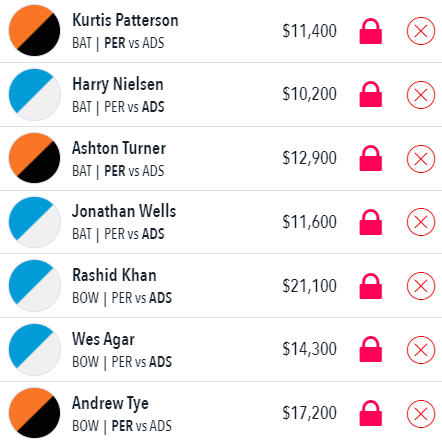Click Wes Agar's blue-white team badge
Viewport: 442px width, 441px height.
click(x=35, y=350)
